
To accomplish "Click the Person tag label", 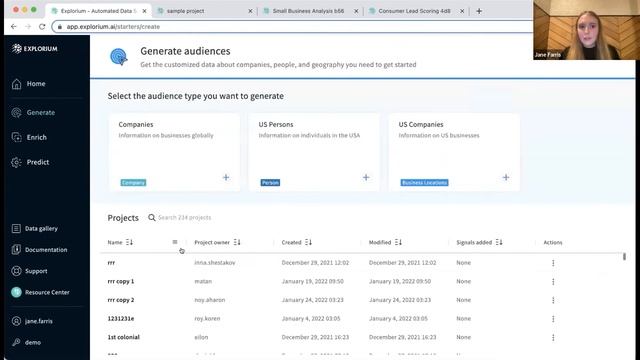I will pyautogui.click(x=270, y=182).
